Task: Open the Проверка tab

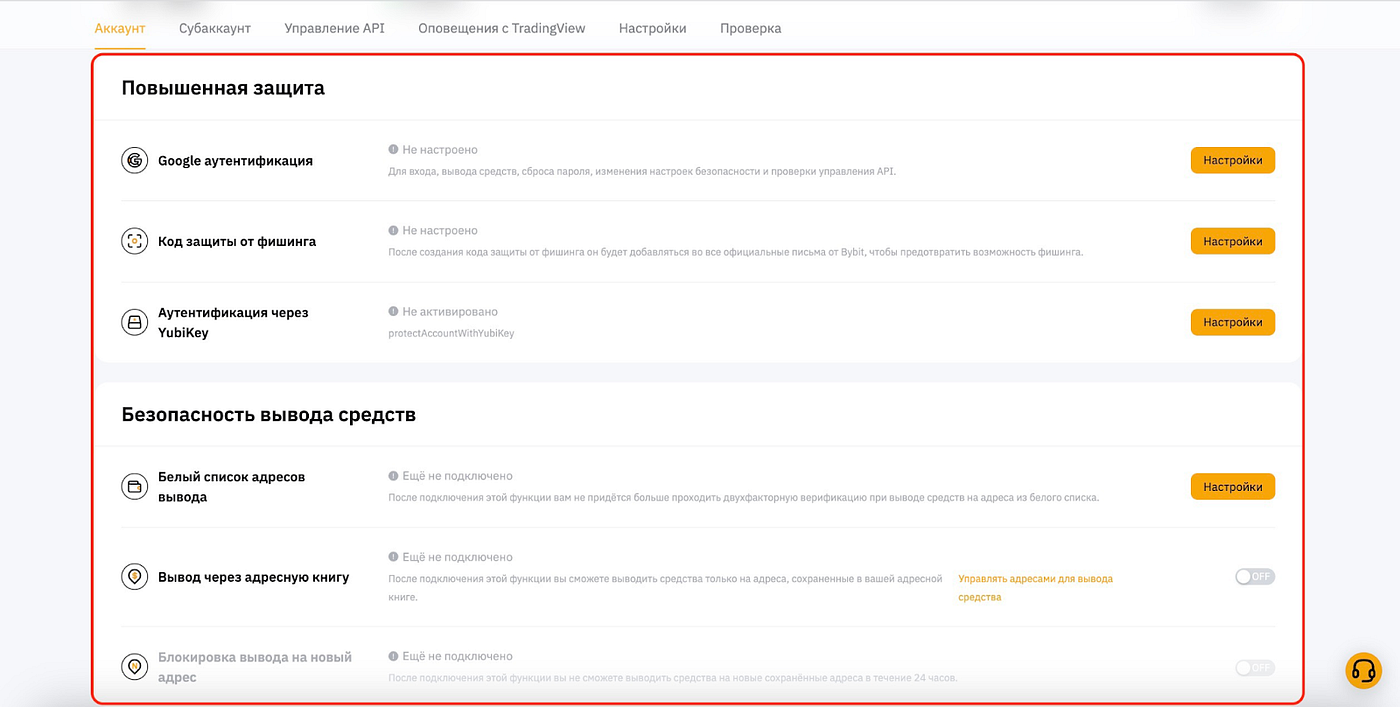Action: [x=751, y=28]
